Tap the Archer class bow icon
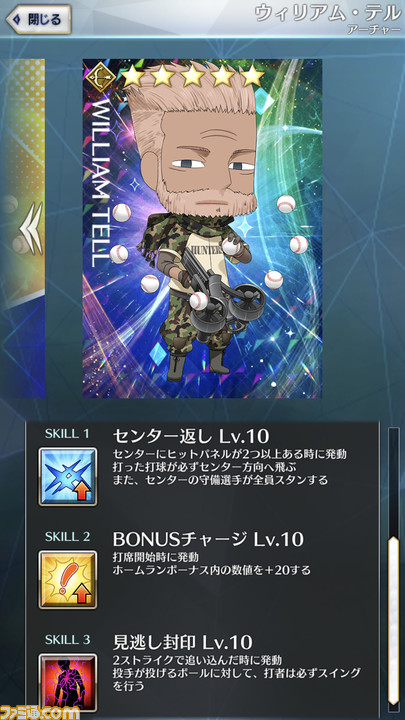 98,74
